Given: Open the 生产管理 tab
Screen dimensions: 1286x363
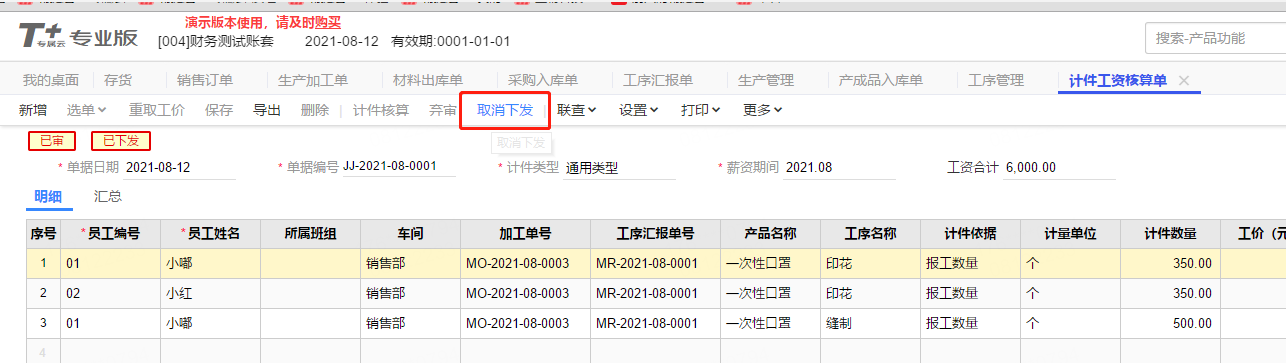Looking at the screenshot, I should (x=766, y=80).
